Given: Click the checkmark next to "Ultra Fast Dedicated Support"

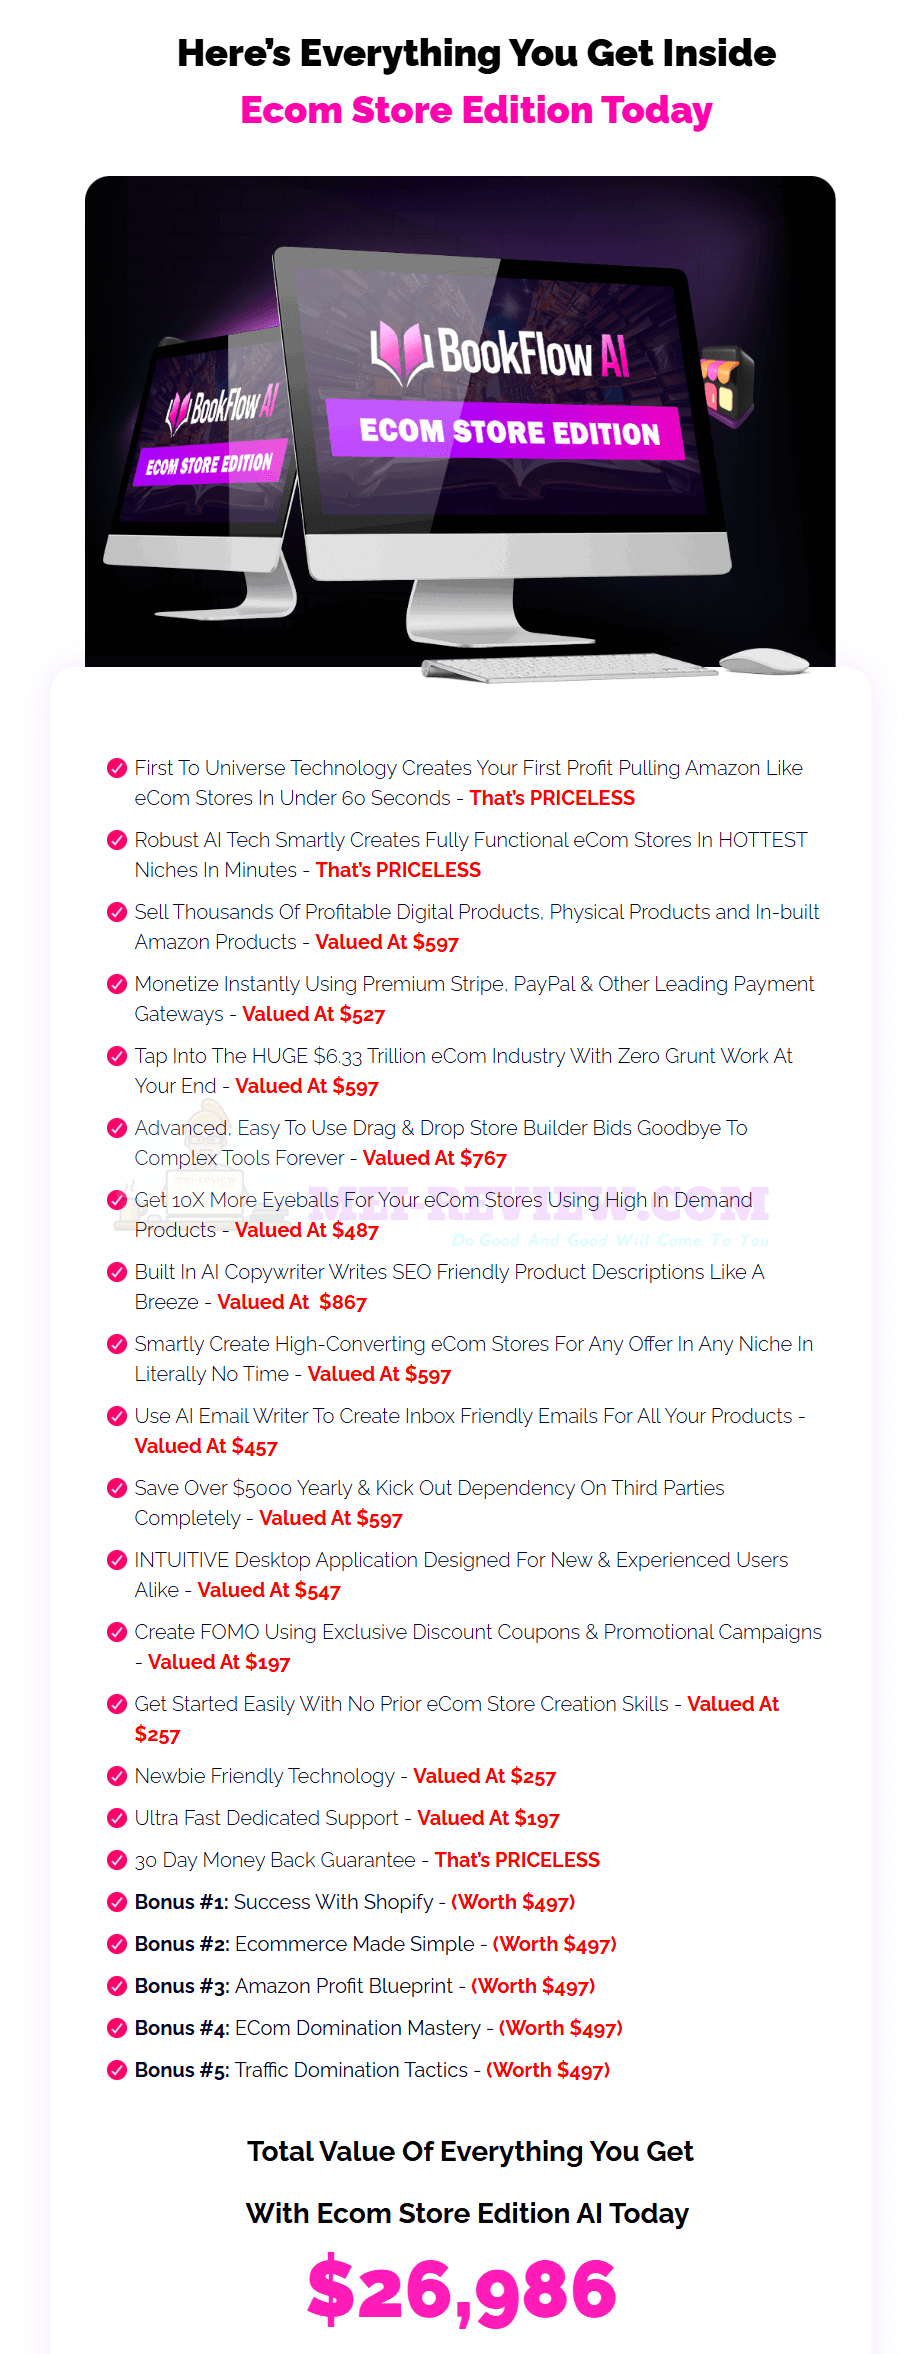Looking at the screenshot, I should pos(116,1818).
